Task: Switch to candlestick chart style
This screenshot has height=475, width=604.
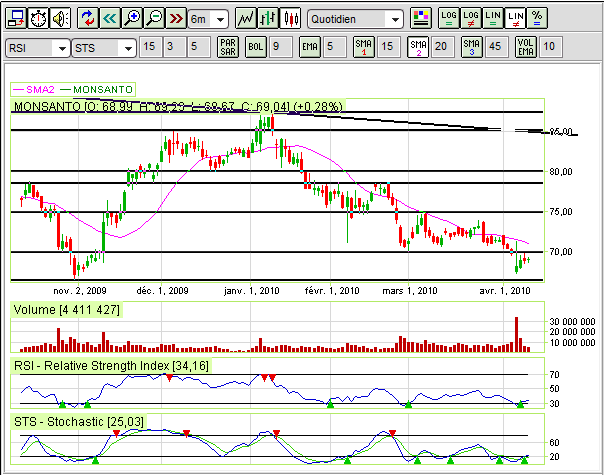Action: (x=290, y=18)
